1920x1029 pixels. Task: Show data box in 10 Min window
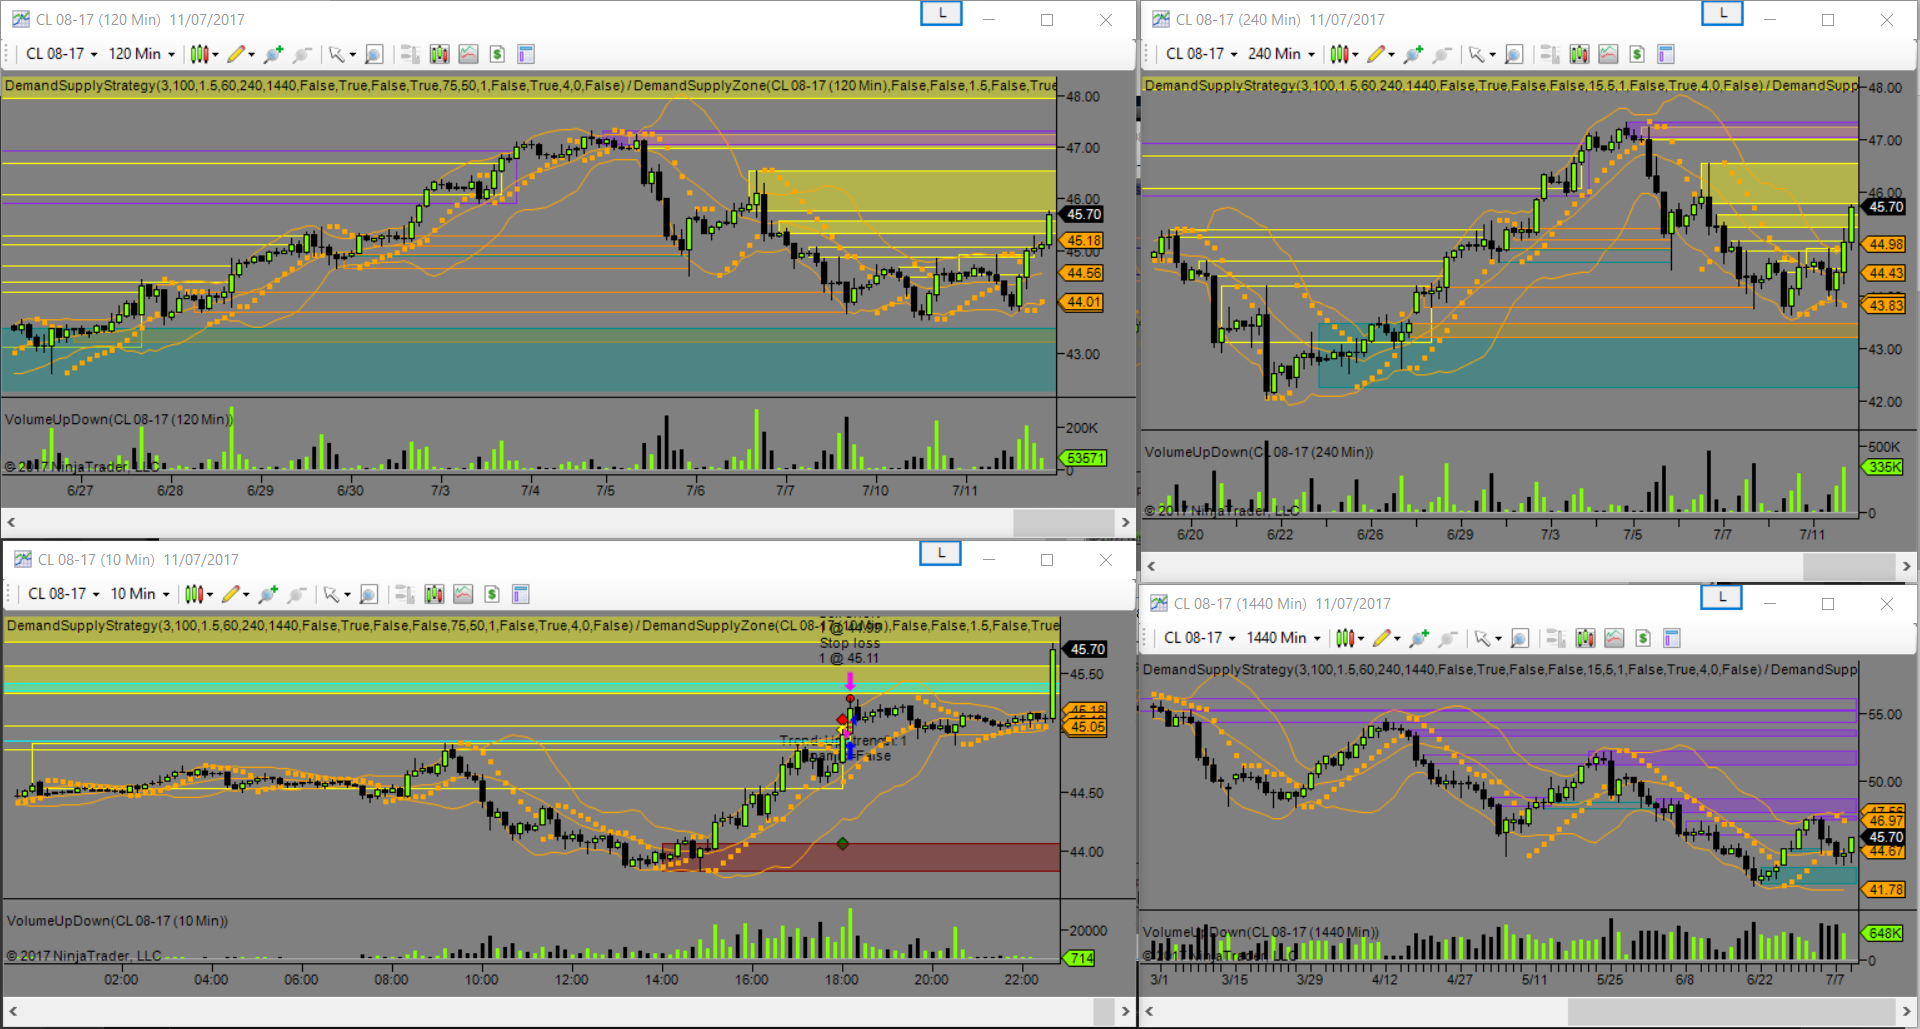tap(368, 594)
